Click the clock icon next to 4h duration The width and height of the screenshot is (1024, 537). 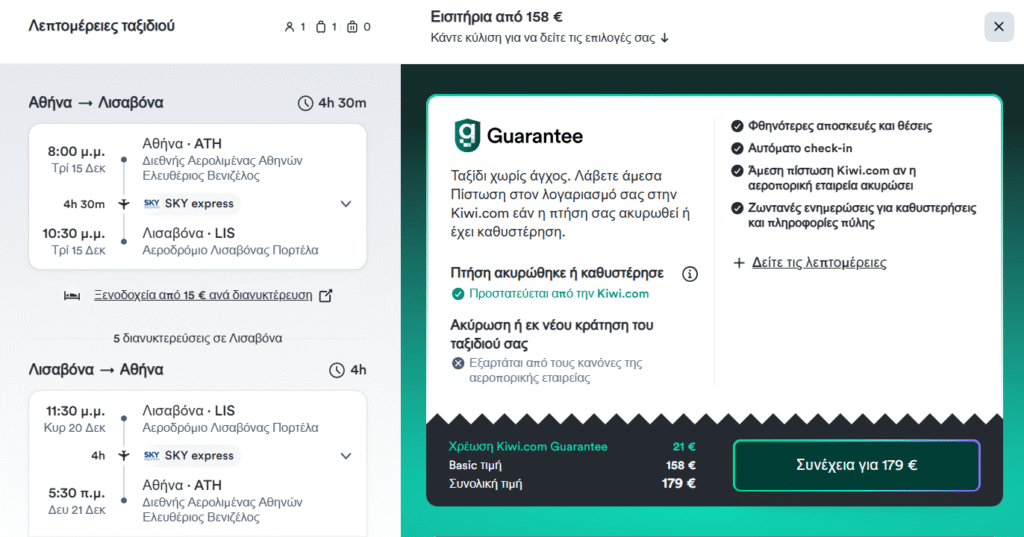pyautogui.click(x=336, y=370)
